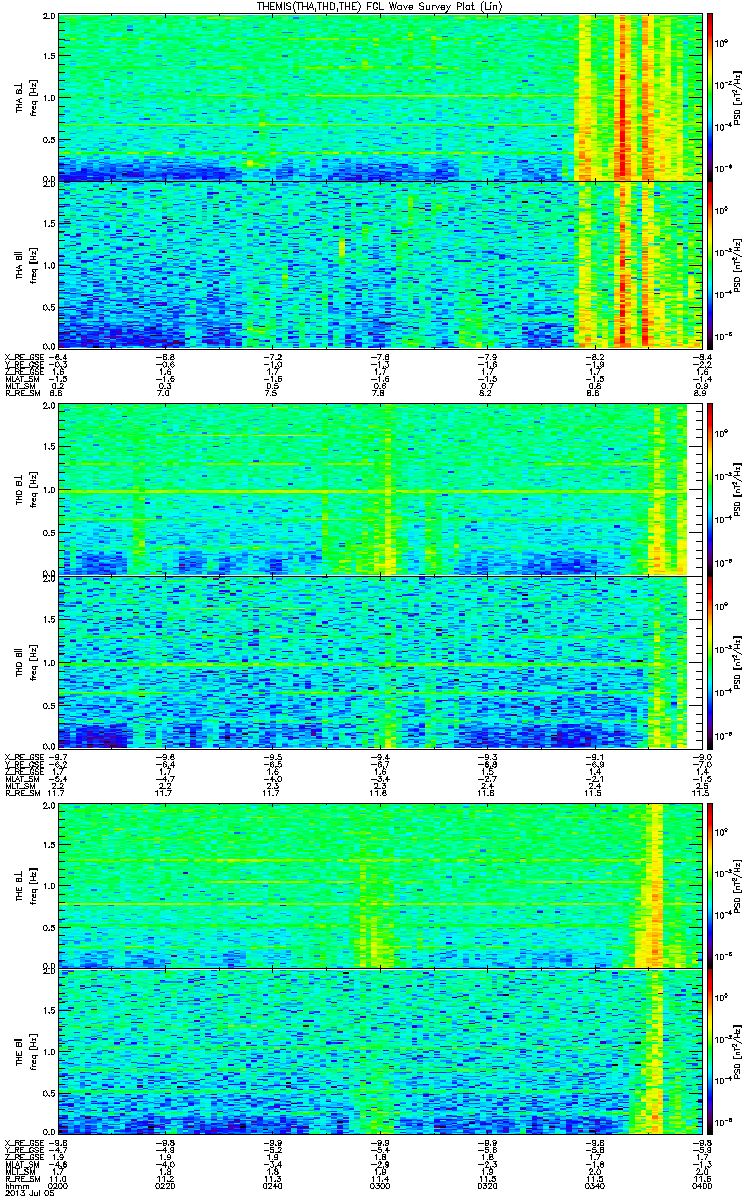Viewport: 750px width, 1200px height.
Task: Click the THE B-parallel spectrogram panel
Action: point(378,1053)
